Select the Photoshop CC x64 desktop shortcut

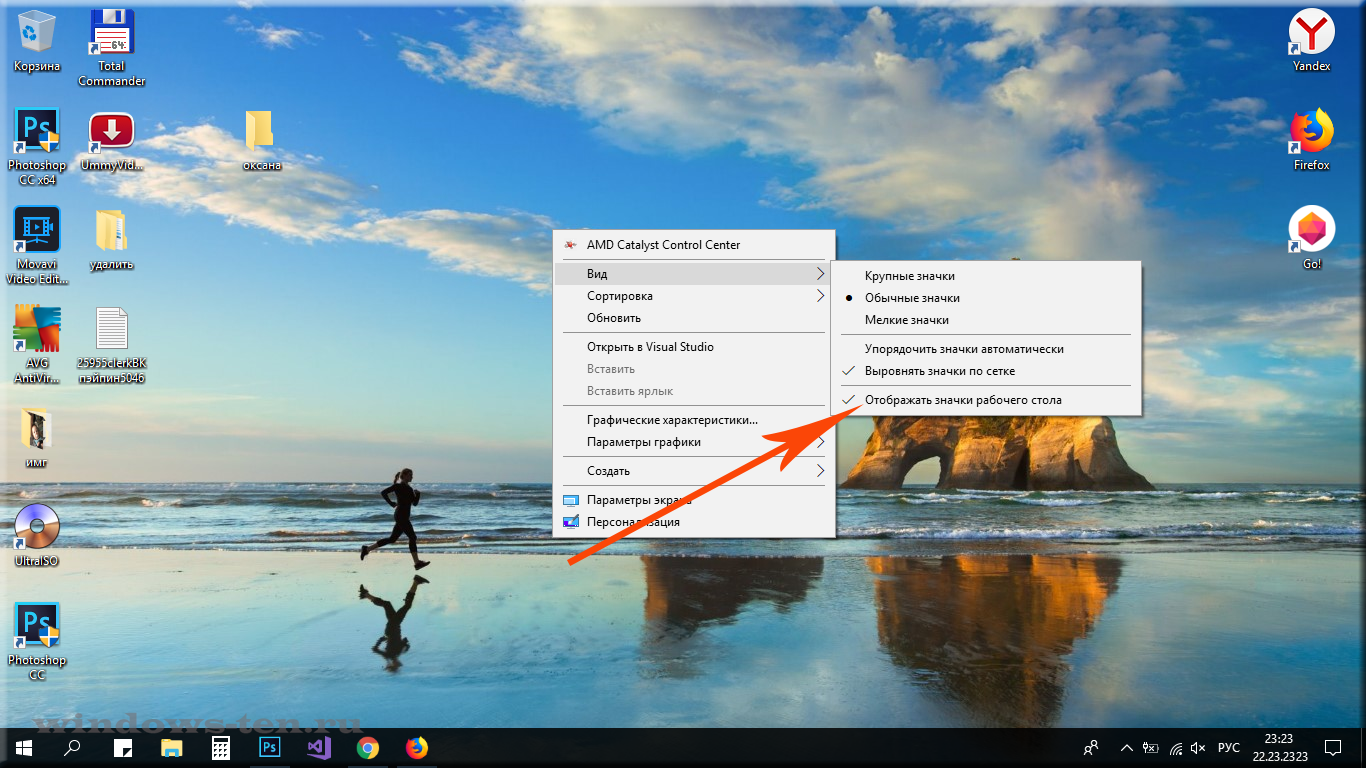tap(37, 146)
